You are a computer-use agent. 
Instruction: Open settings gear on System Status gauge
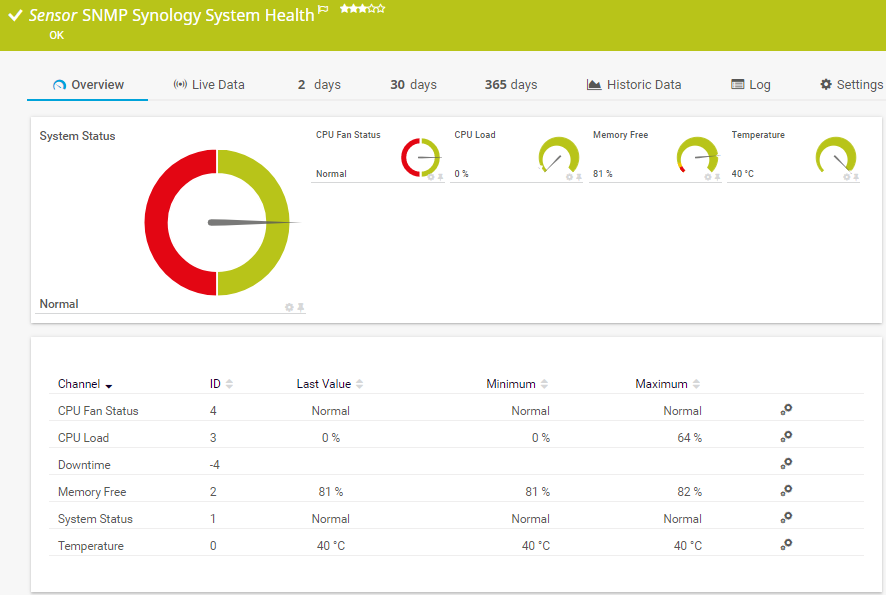[x=289, y=307]
